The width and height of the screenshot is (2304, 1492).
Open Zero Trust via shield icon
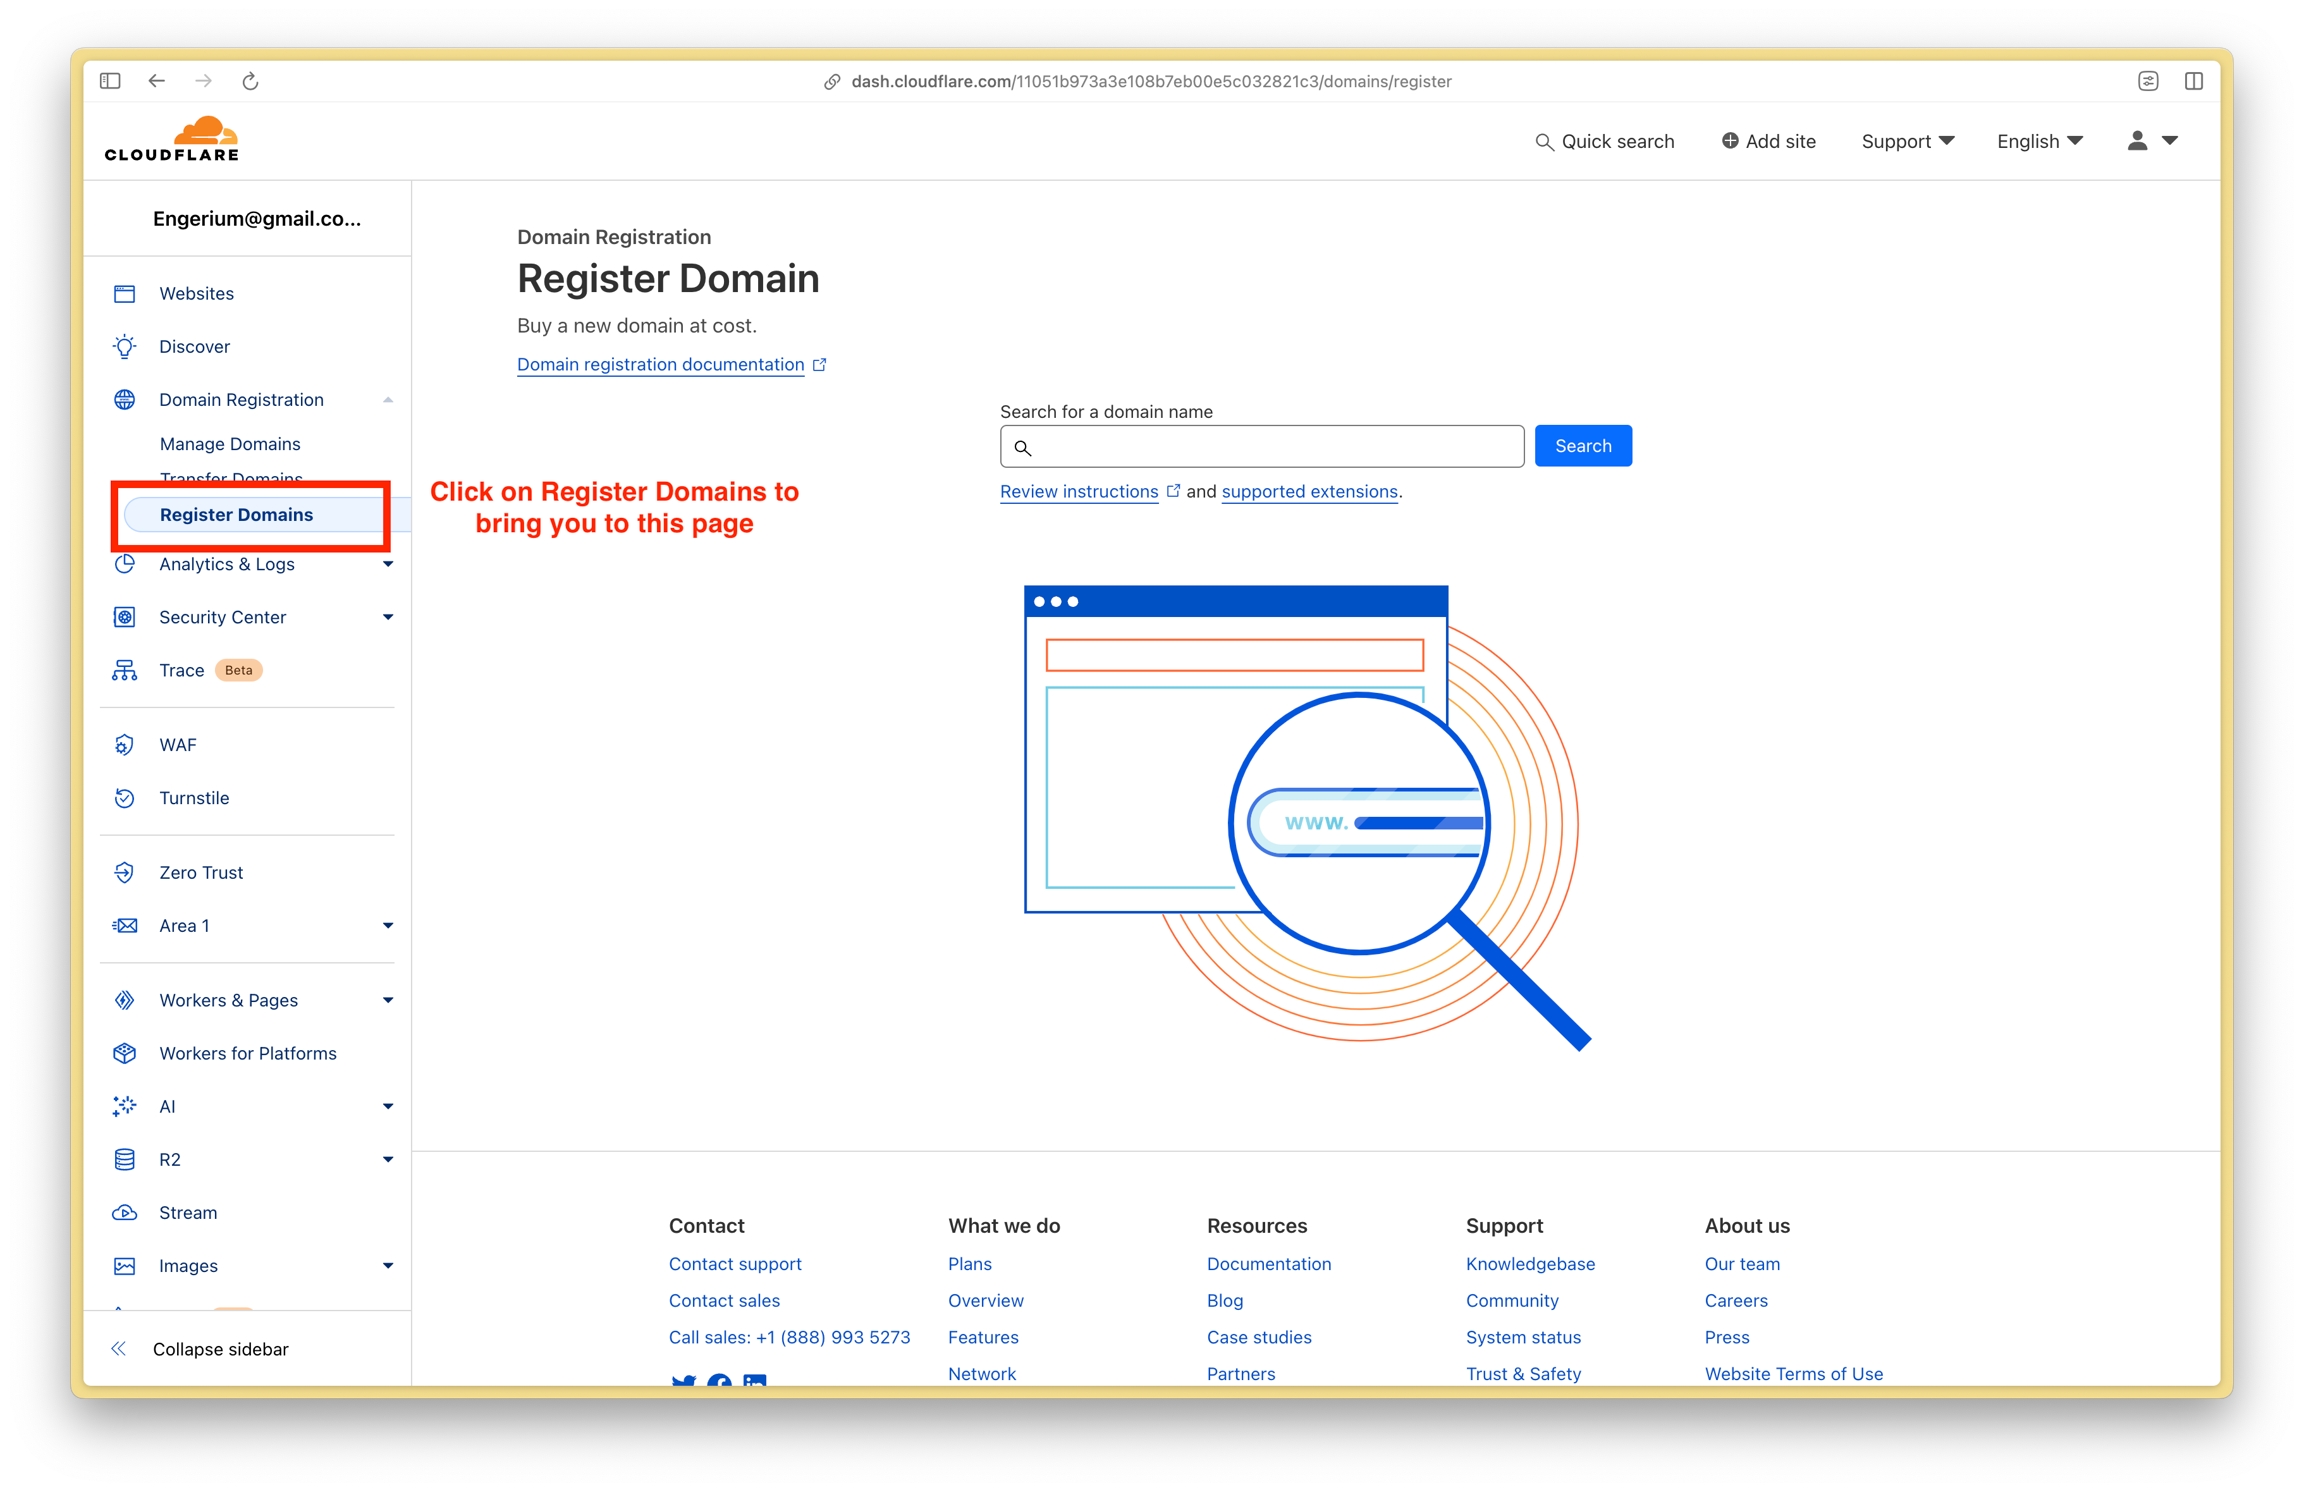tap(124, 872)
